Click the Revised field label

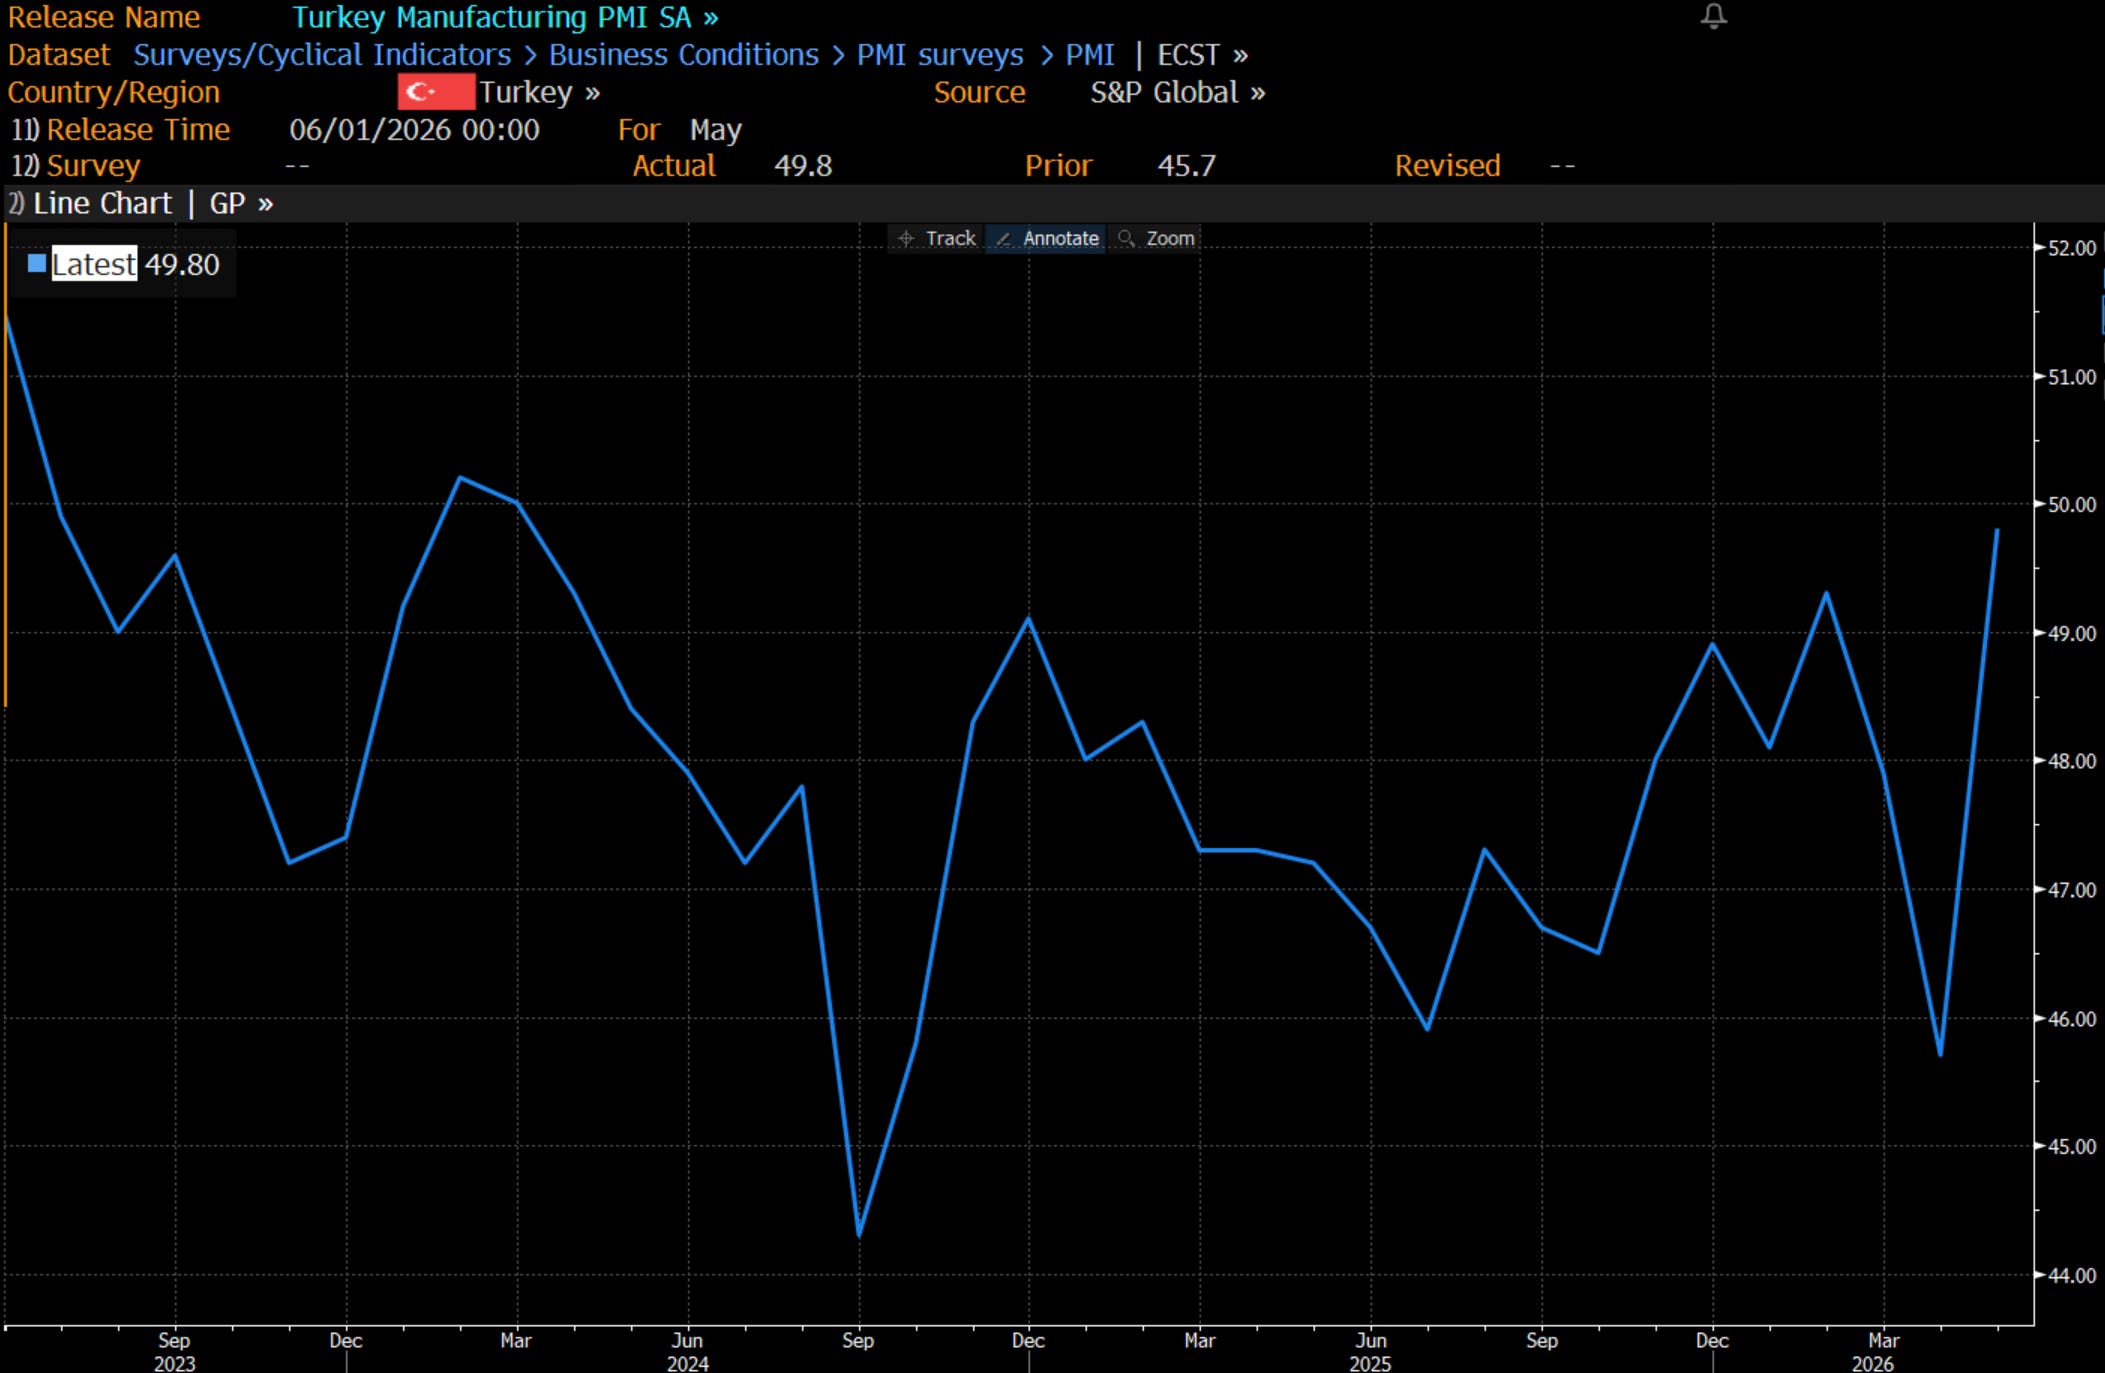click(1447, 166)
